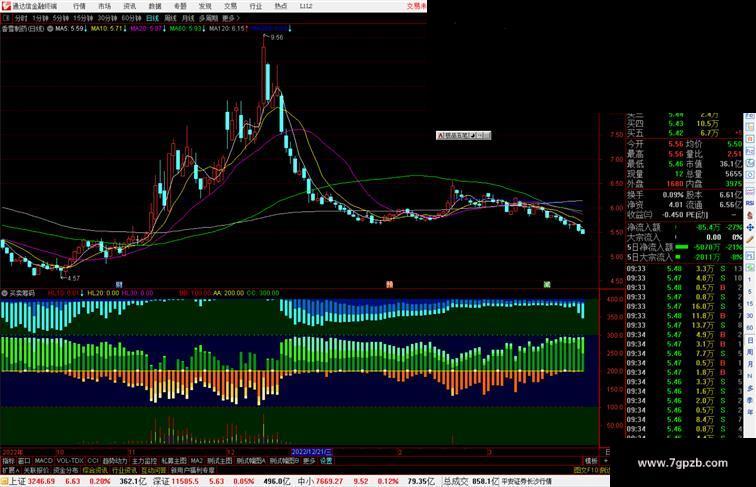756x487 pixels.
Task: Select the MA2 indicator tab
Action: [x=197, y=461]
